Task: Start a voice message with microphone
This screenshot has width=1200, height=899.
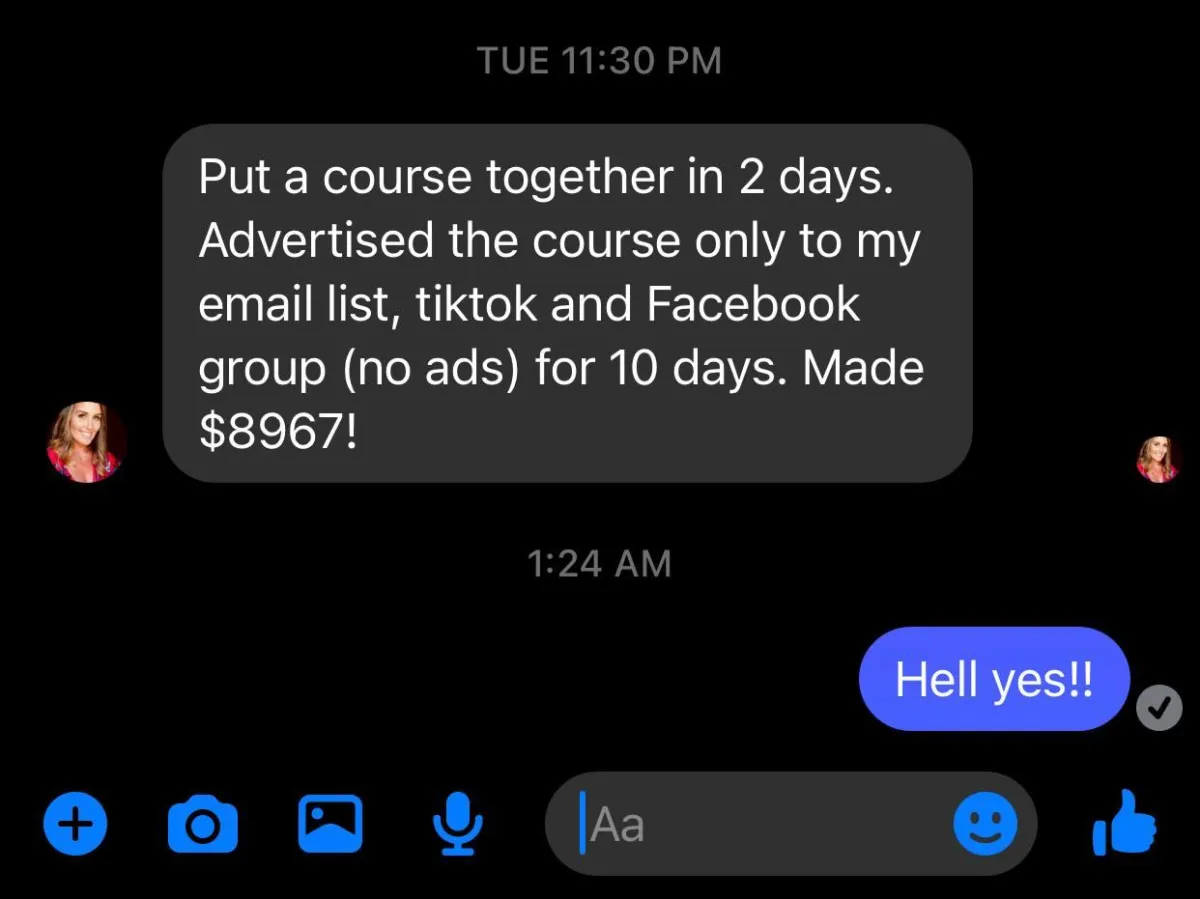Action: pyautogui.click(x=457, y=824)
